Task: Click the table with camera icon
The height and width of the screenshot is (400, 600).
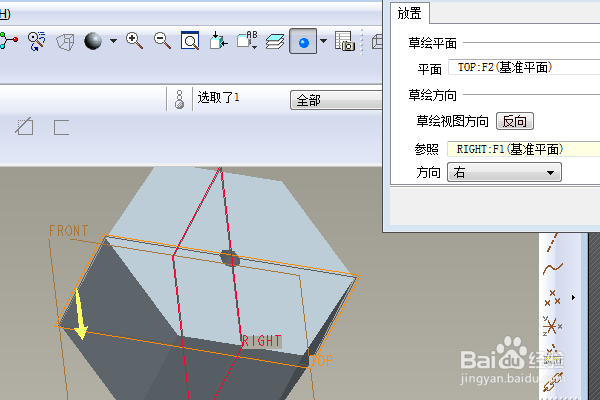Action: pyautogui.click(x=344, y=41)
